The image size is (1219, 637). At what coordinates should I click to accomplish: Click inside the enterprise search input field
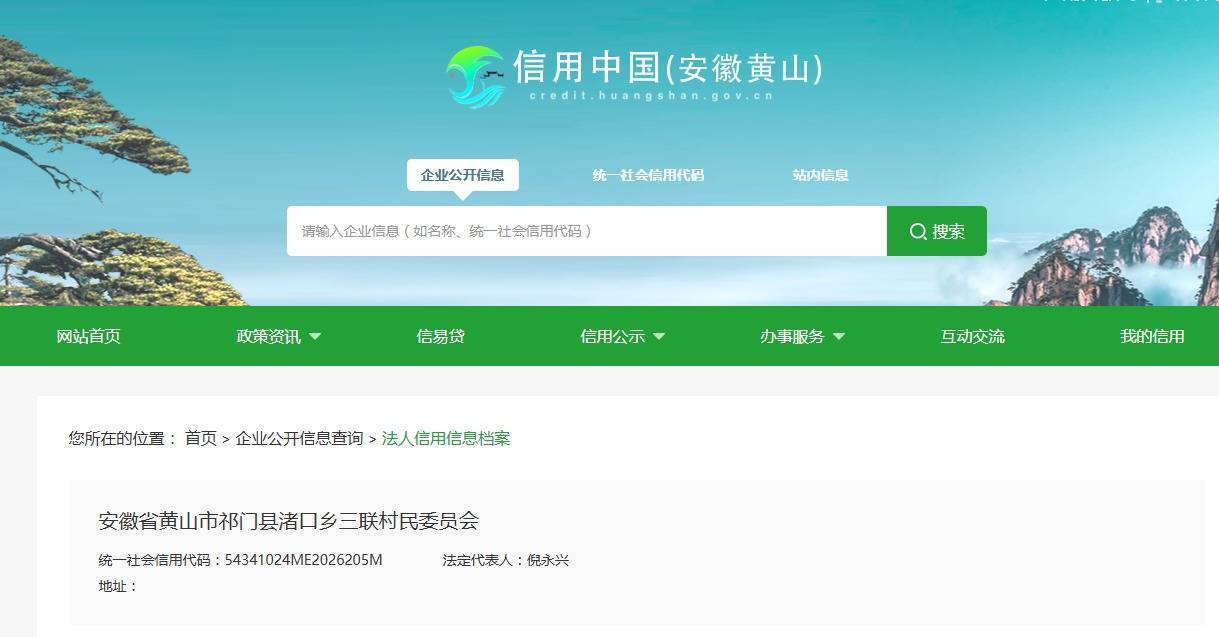[x=586, y=231]
